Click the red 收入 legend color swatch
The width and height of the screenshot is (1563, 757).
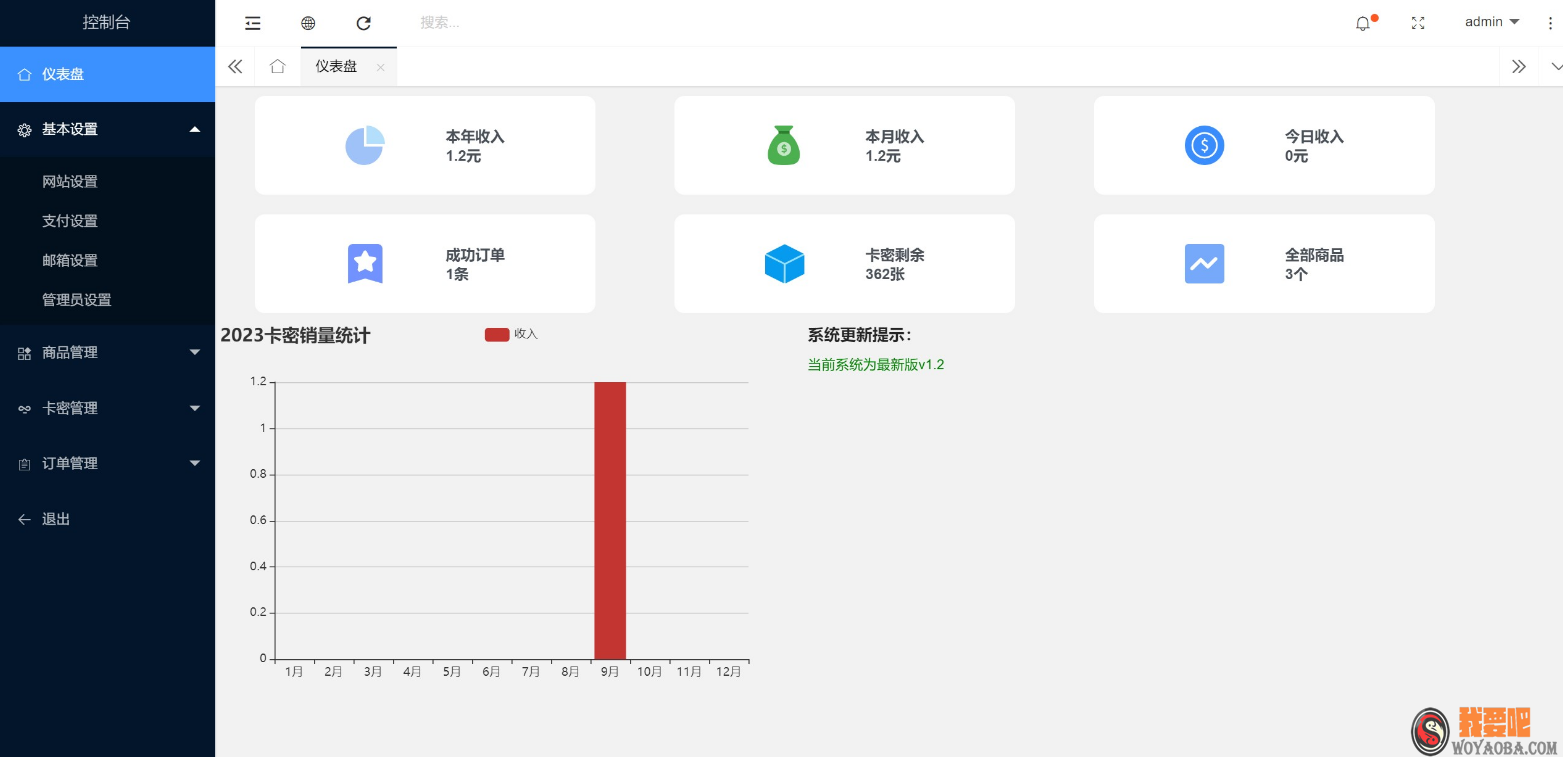point(497,334)
